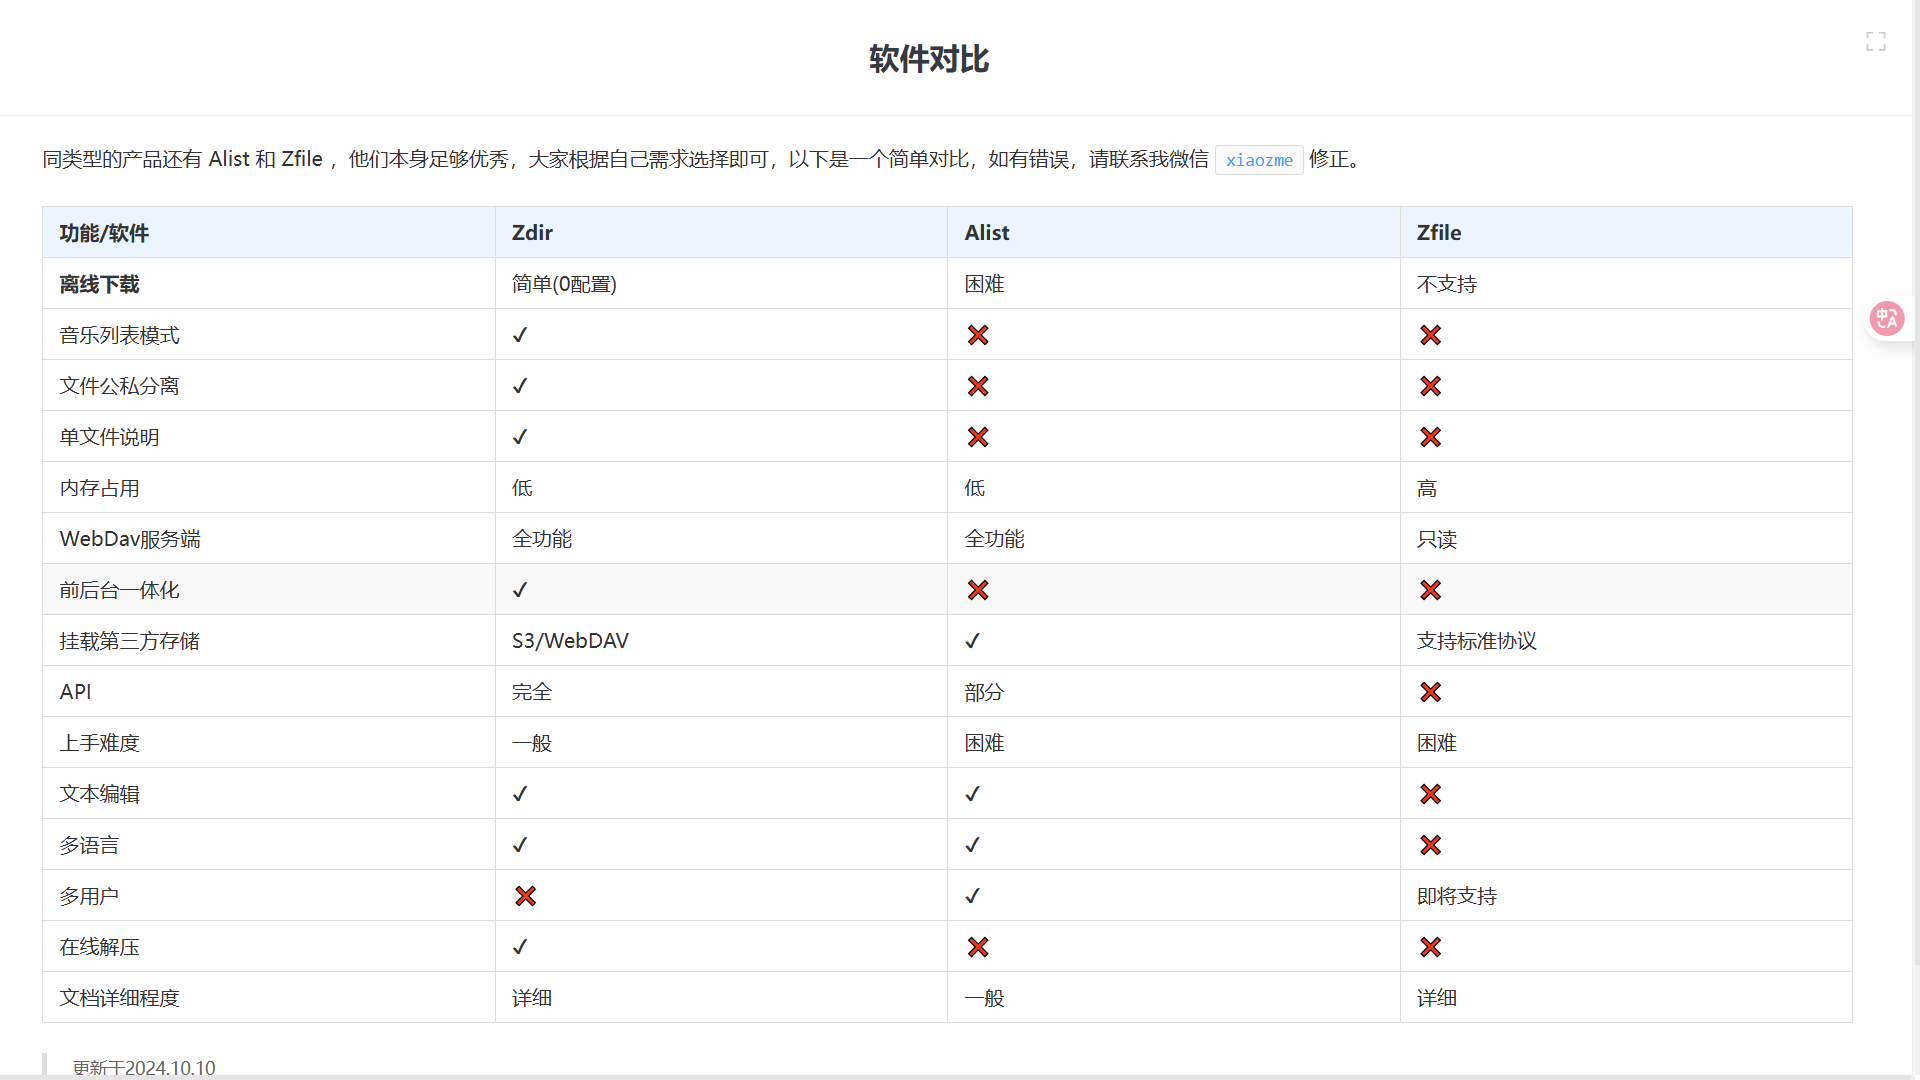
Task: Click Zdir checkmark in 多语言 row
Action: [520, 845]
